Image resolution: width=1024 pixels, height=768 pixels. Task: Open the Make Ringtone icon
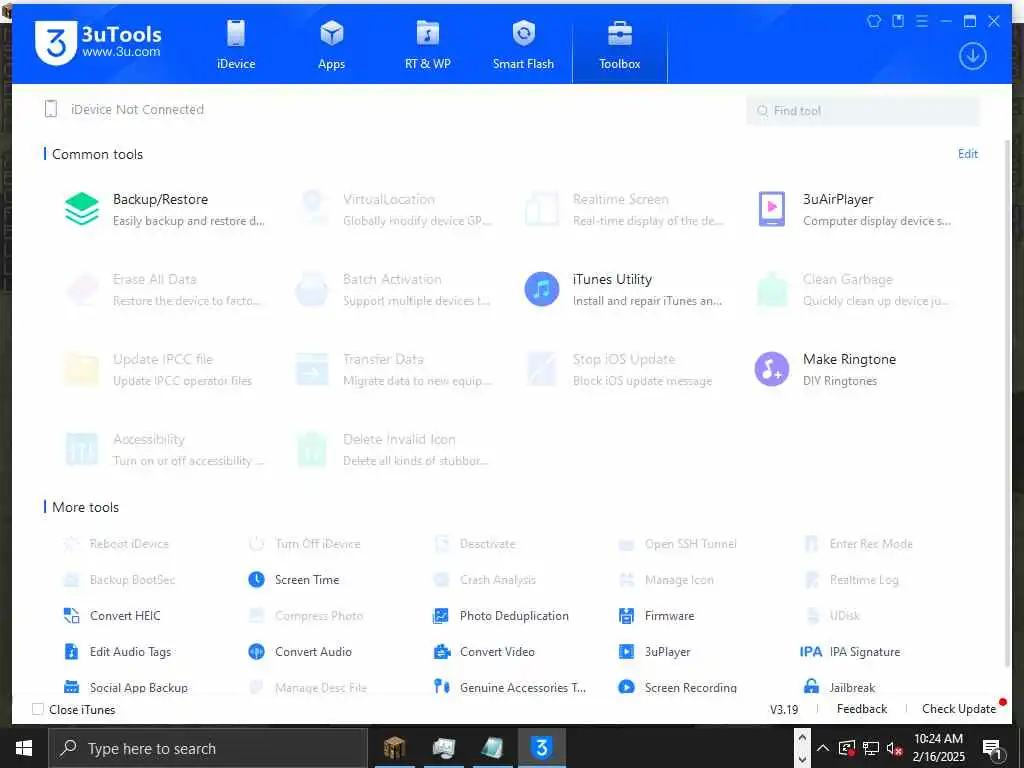pos(772,369)
